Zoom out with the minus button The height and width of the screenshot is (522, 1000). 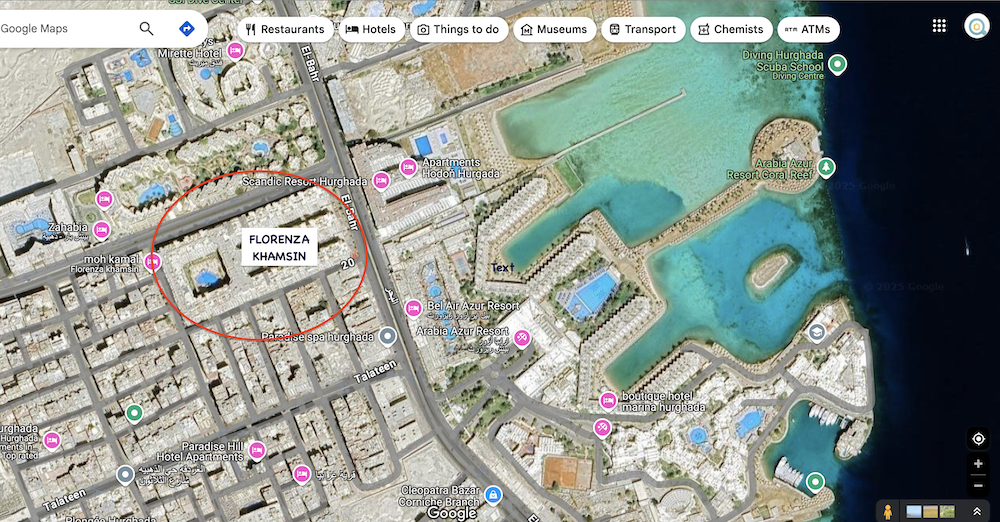(978, 486)
